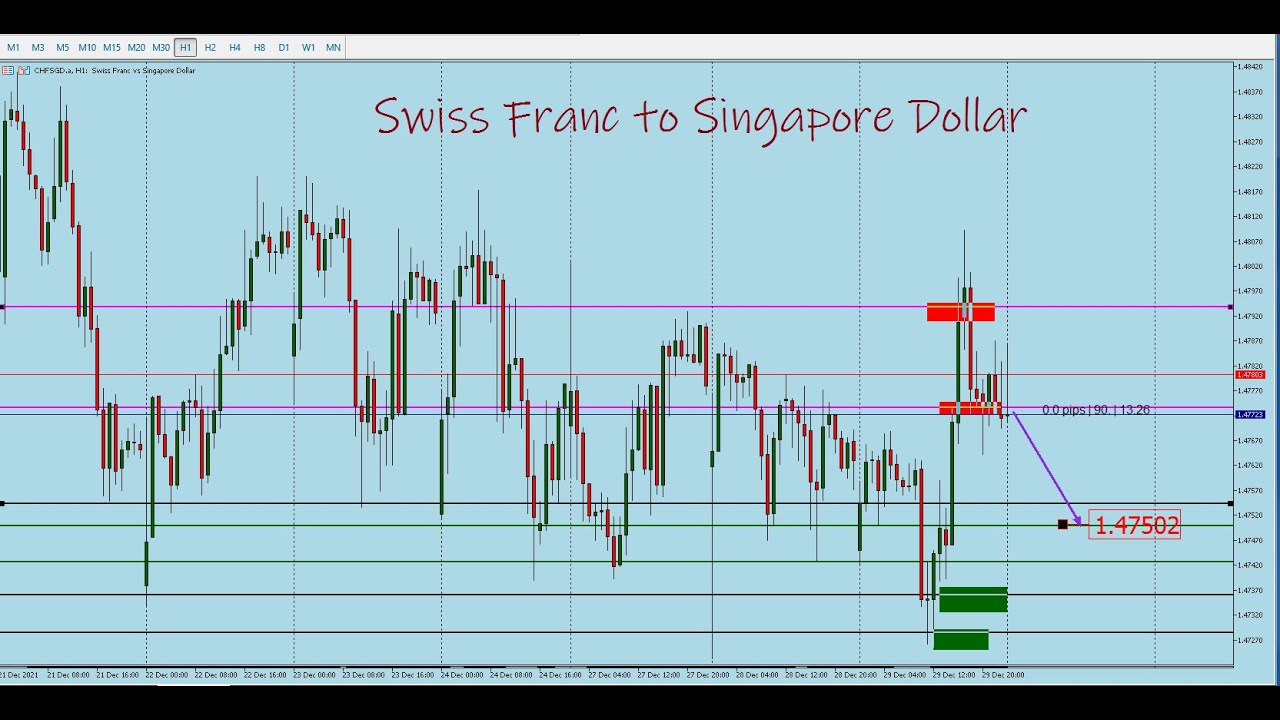The width and height of the screenshot is (1280, 720).
Task: Switch to the D1 daily timeframe
Action: pyautogui.click(x=284, y=47)
